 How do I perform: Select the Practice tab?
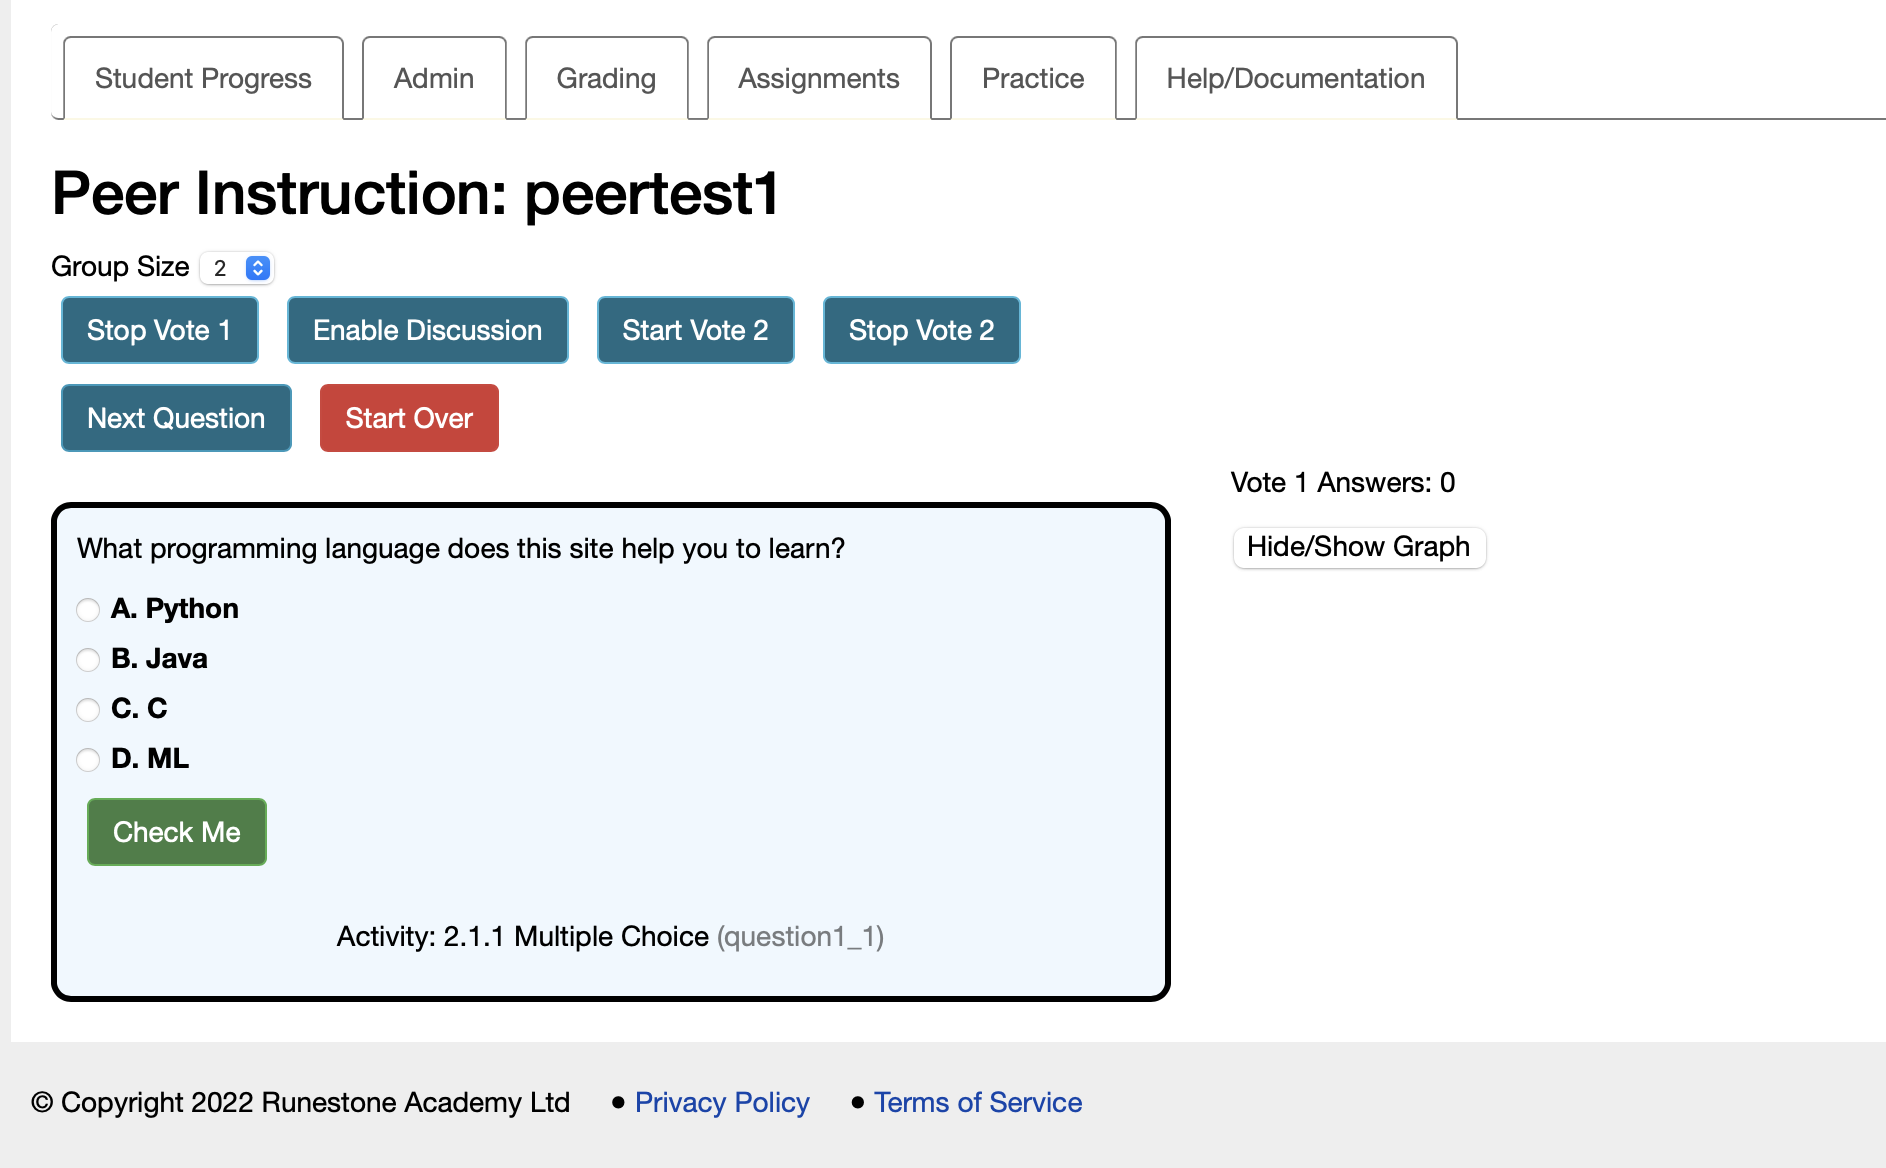pyautogui.click(x=1033, y=78)
